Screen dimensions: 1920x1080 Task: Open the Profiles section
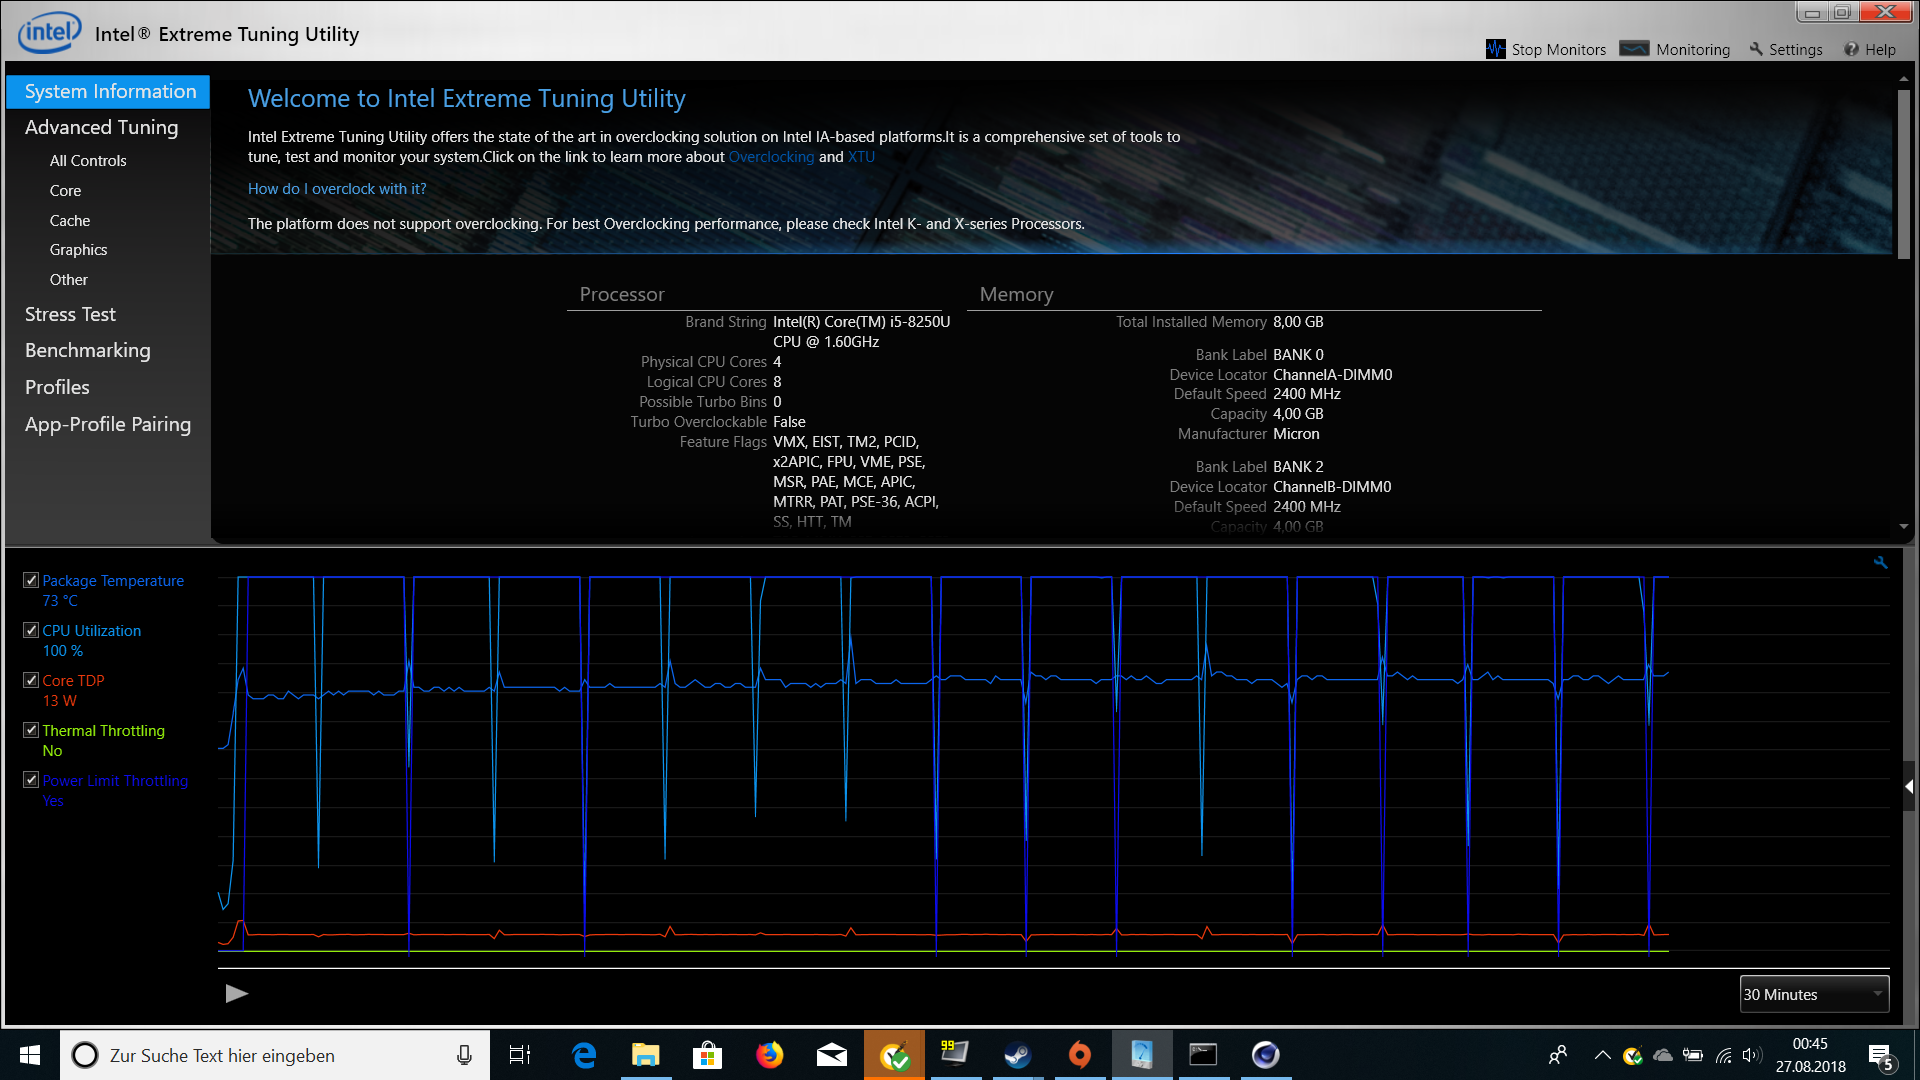(x=57, y=387)
